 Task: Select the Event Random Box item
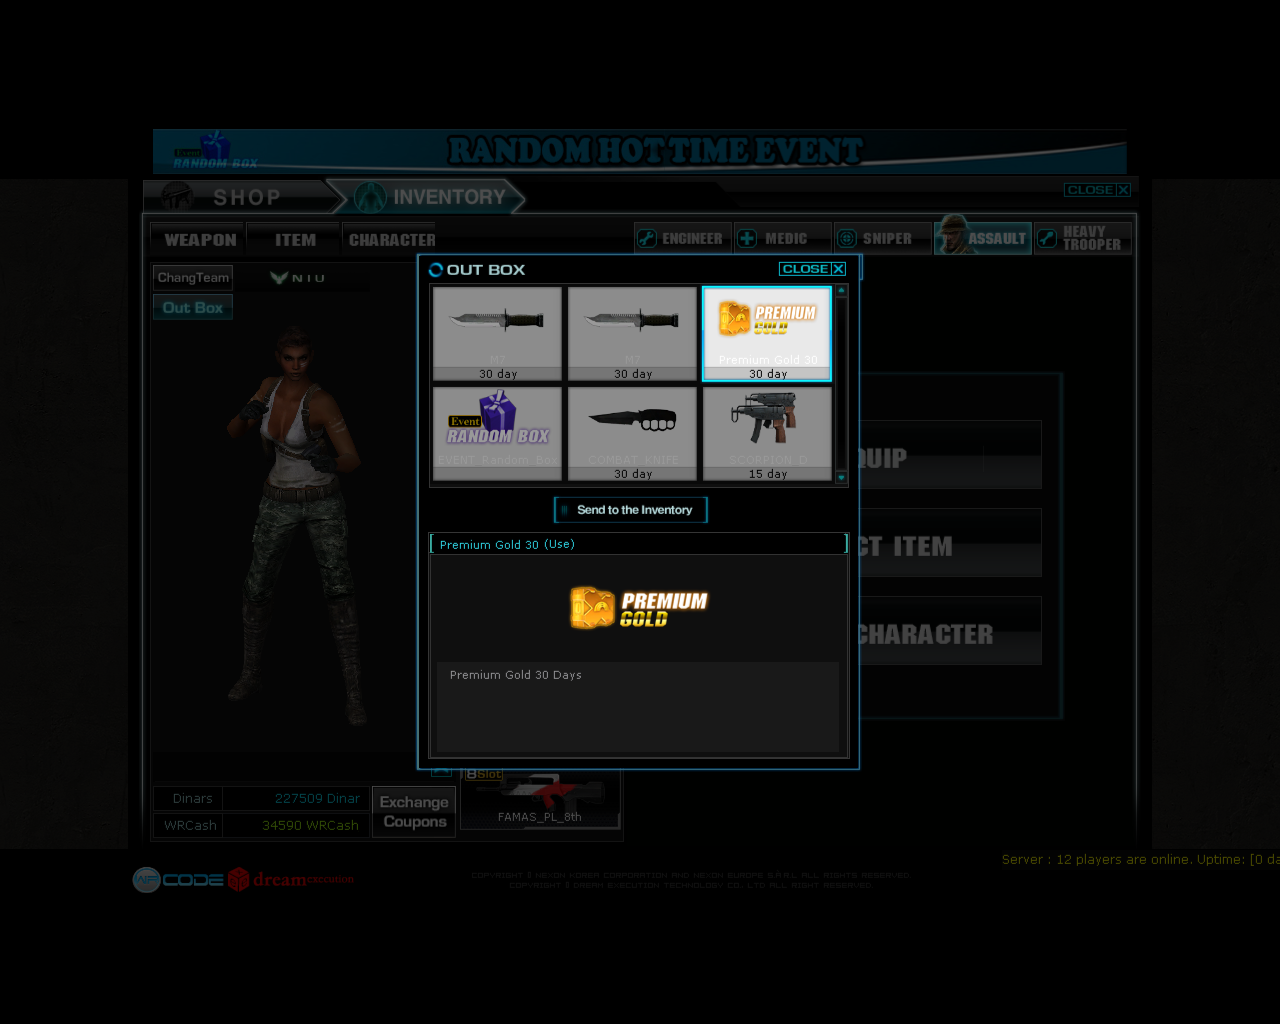(497, 434)
